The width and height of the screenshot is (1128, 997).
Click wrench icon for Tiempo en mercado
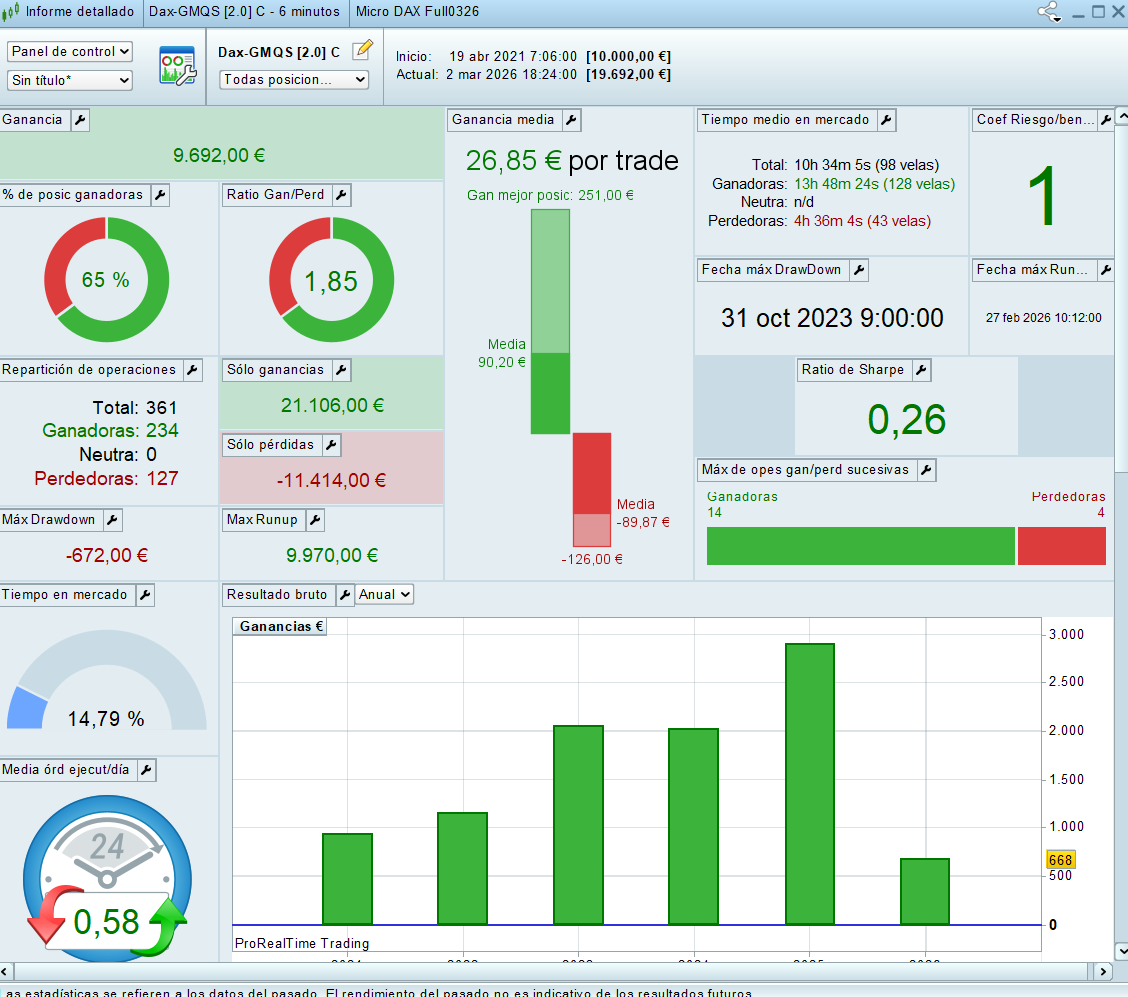click(144, 595)
